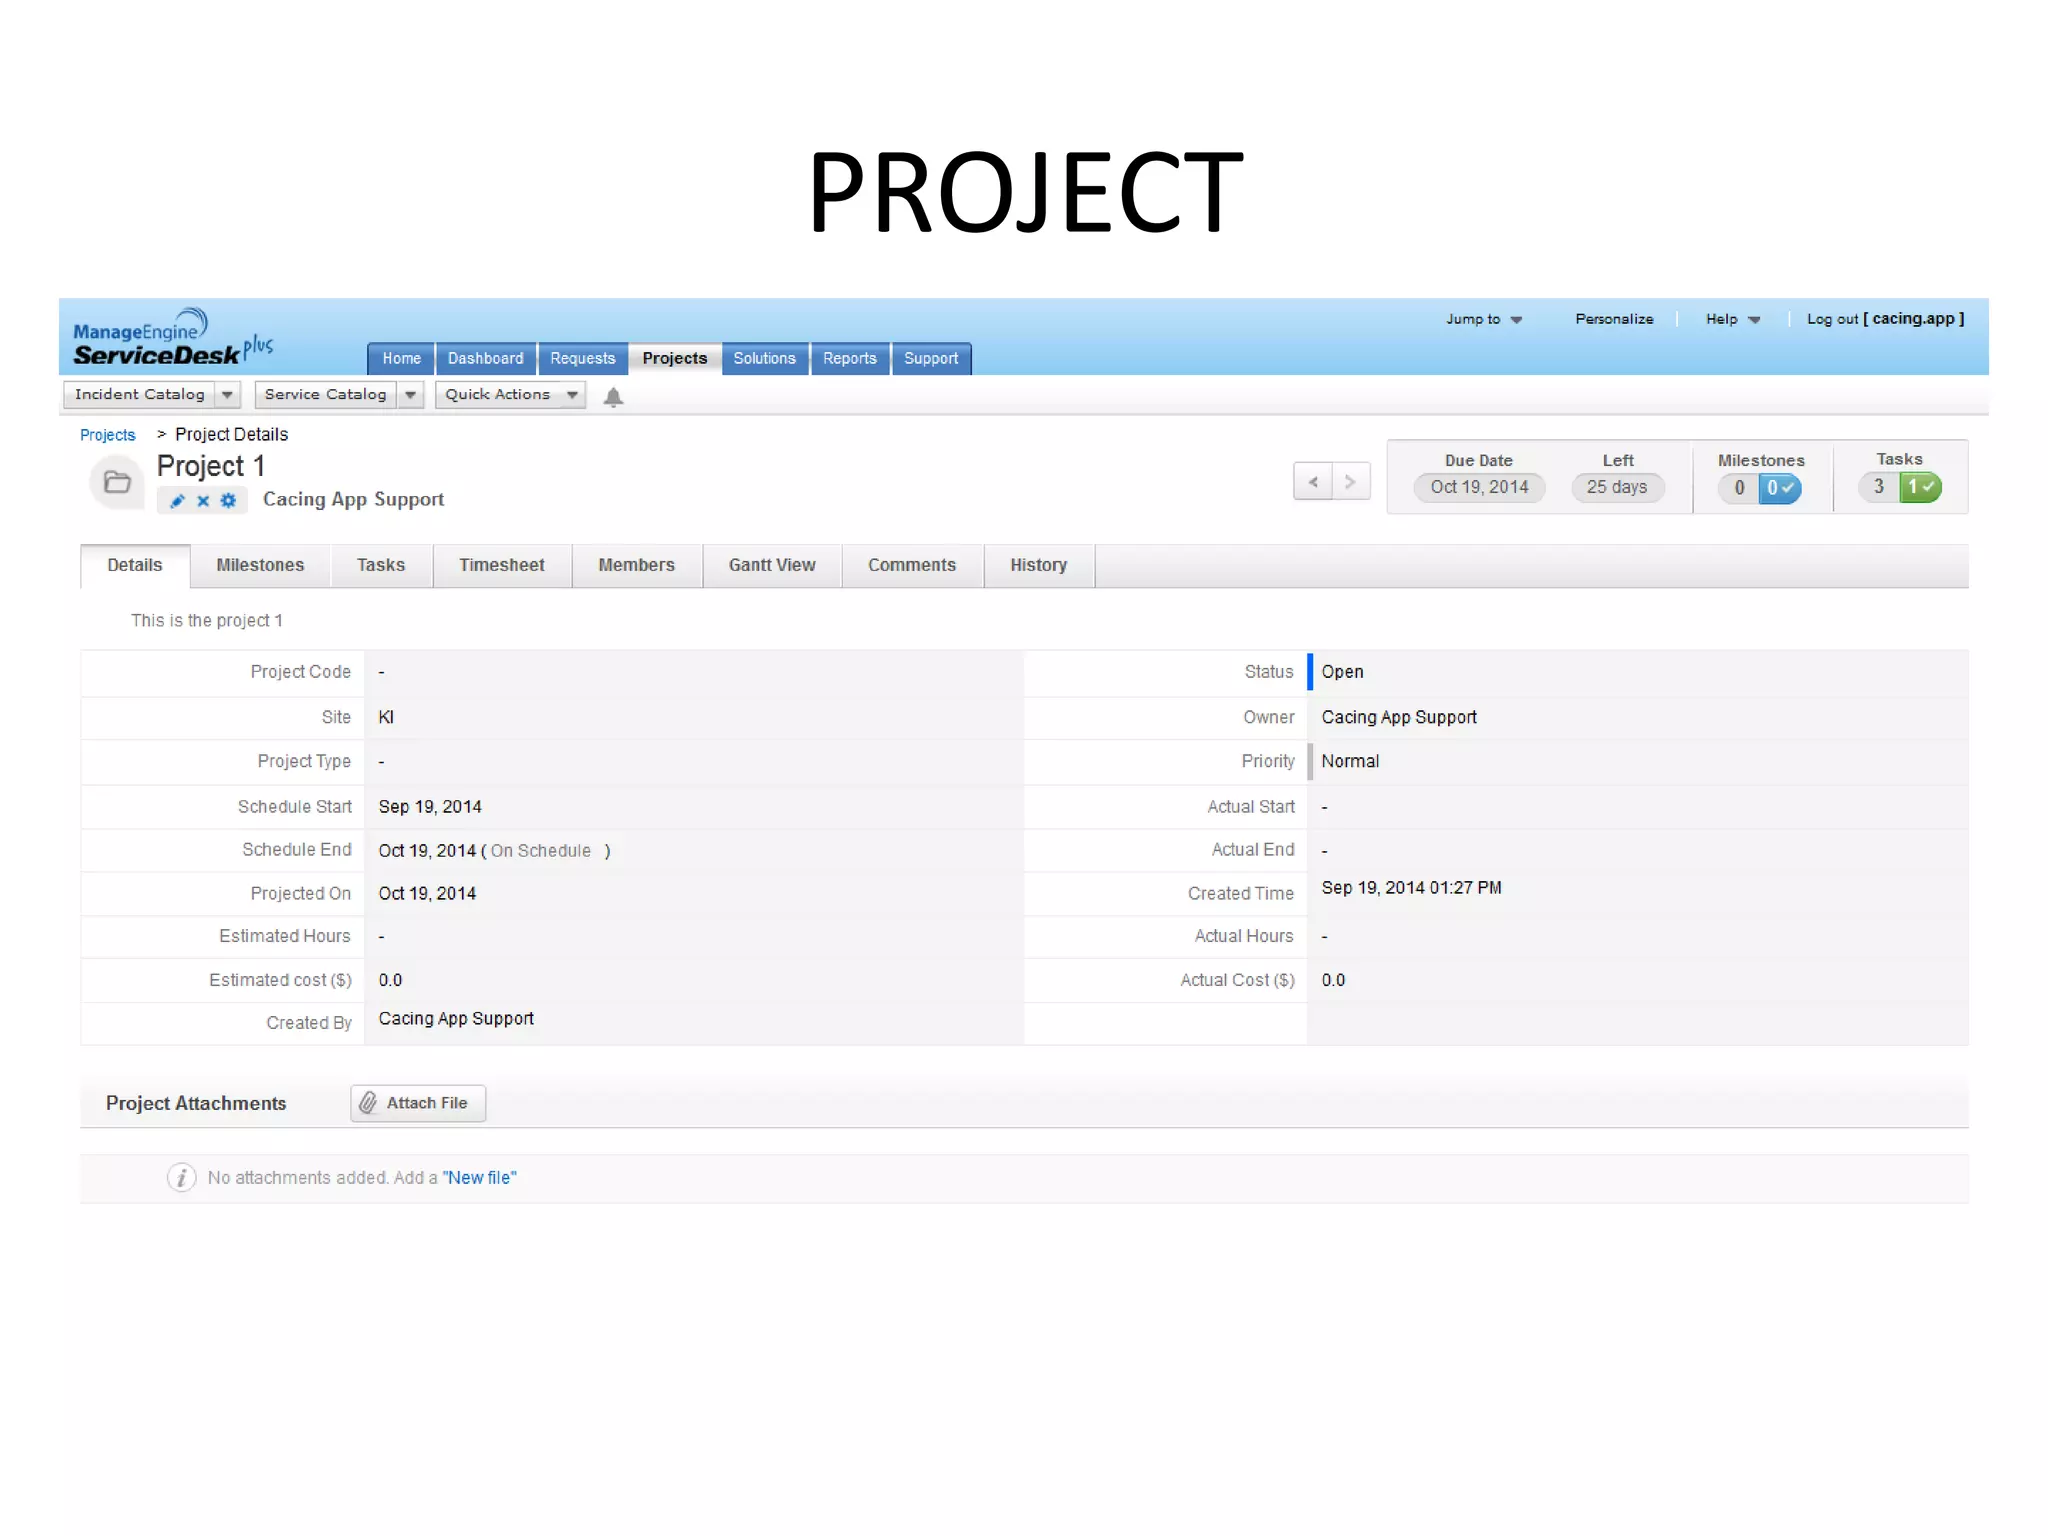This screenshot has width=2048, height=1536.
Task: Click the Actual Cost value 0.0
Action: [x=1333, y=981]
